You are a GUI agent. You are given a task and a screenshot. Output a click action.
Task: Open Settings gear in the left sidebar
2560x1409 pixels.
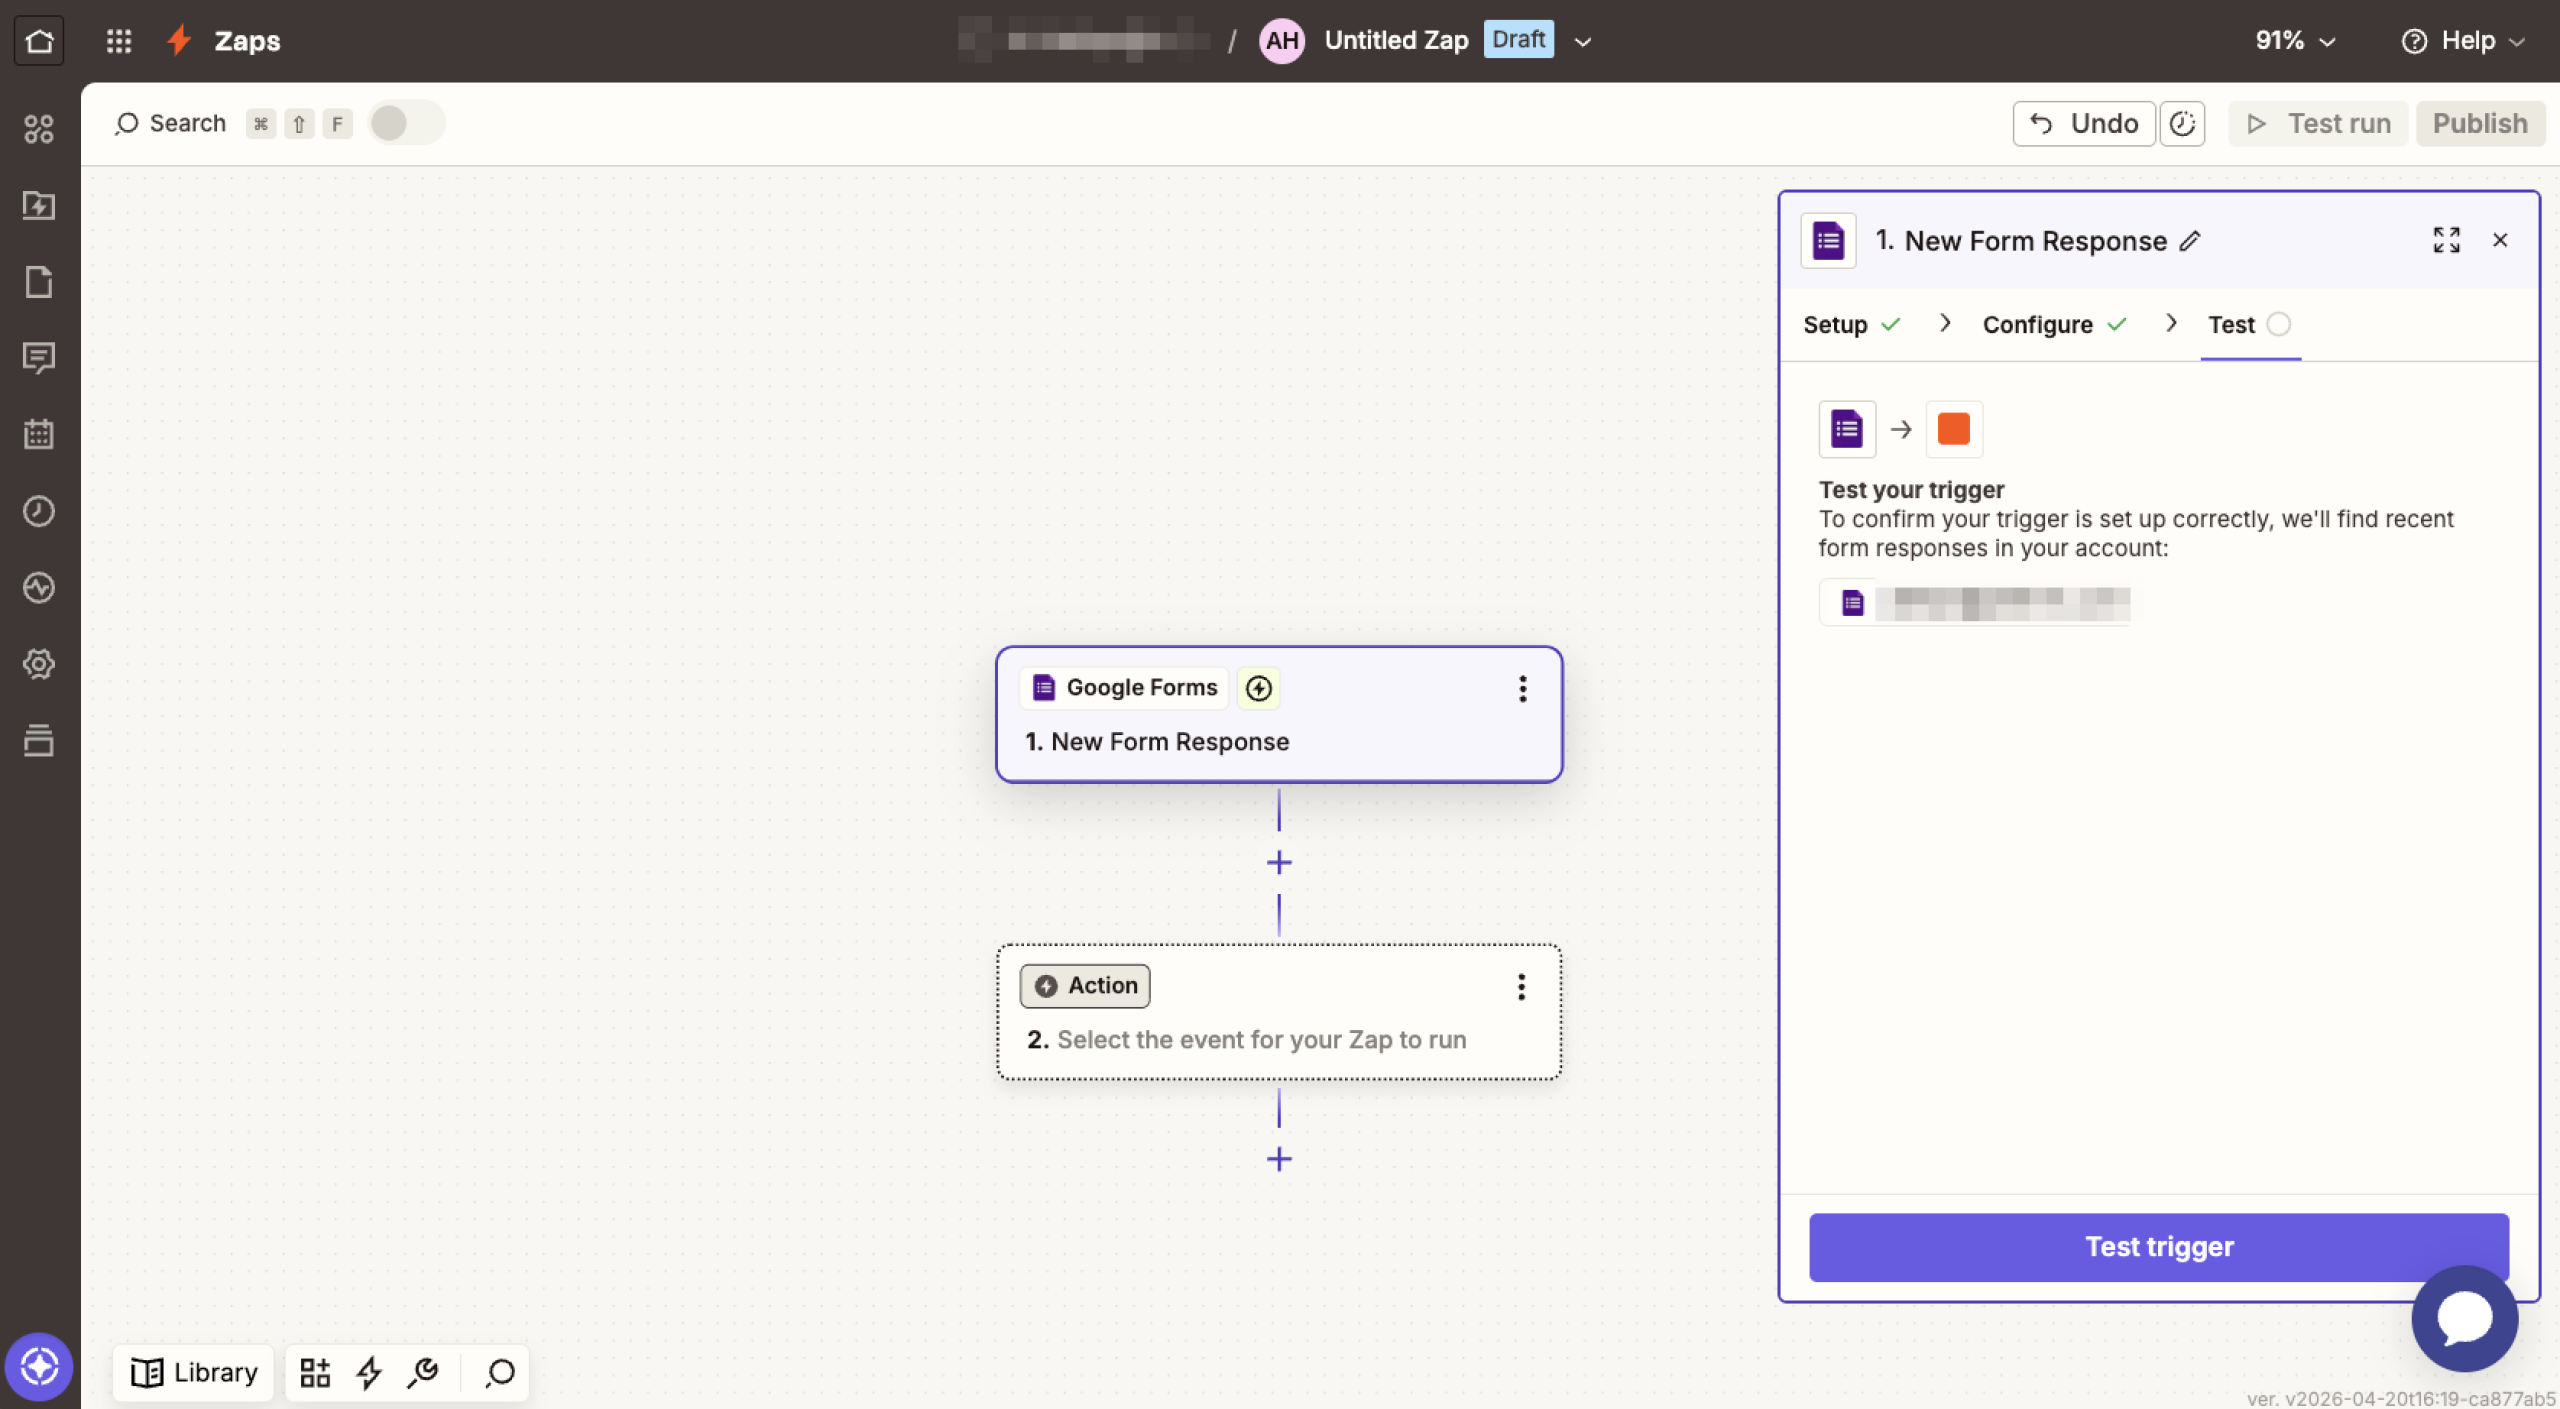click(x=39, y=663)
